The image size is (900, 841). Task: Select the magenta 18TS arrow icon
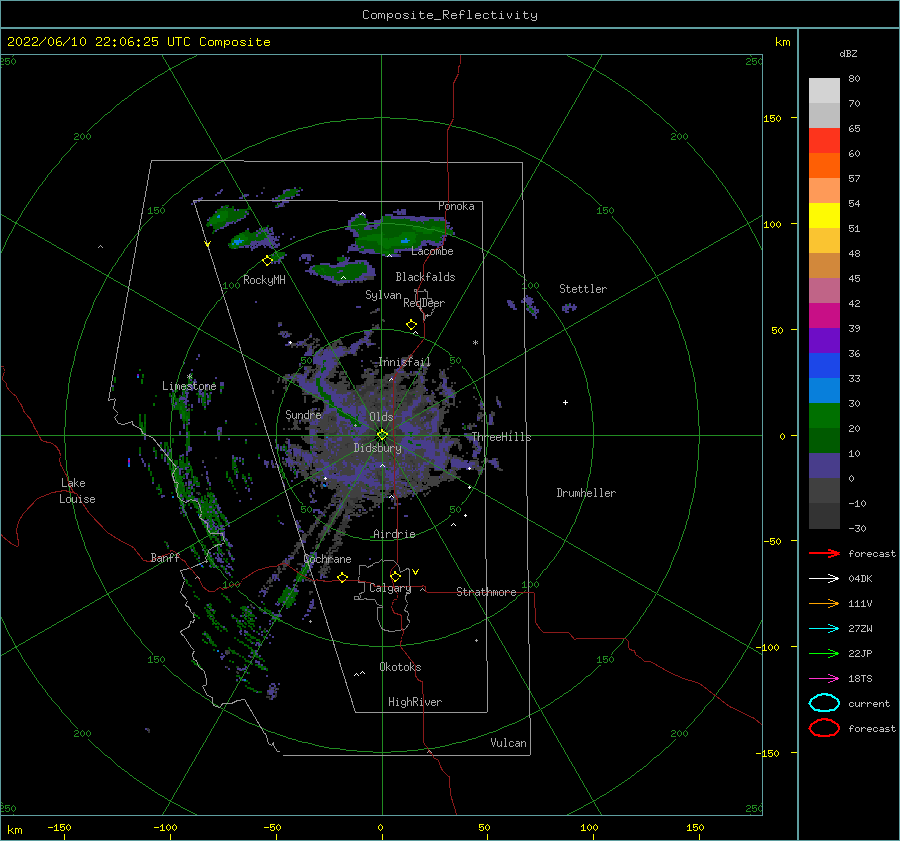click(824, 679)
